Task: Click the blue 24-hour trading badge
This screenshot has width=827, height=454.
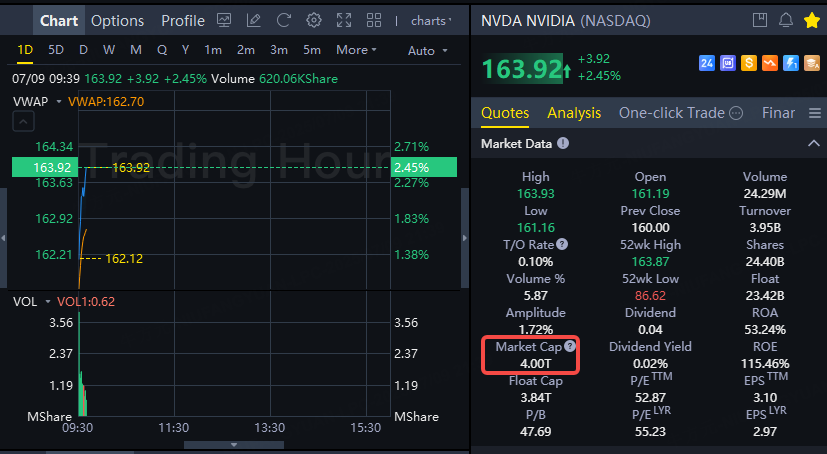Action: [x=707, y=63]
